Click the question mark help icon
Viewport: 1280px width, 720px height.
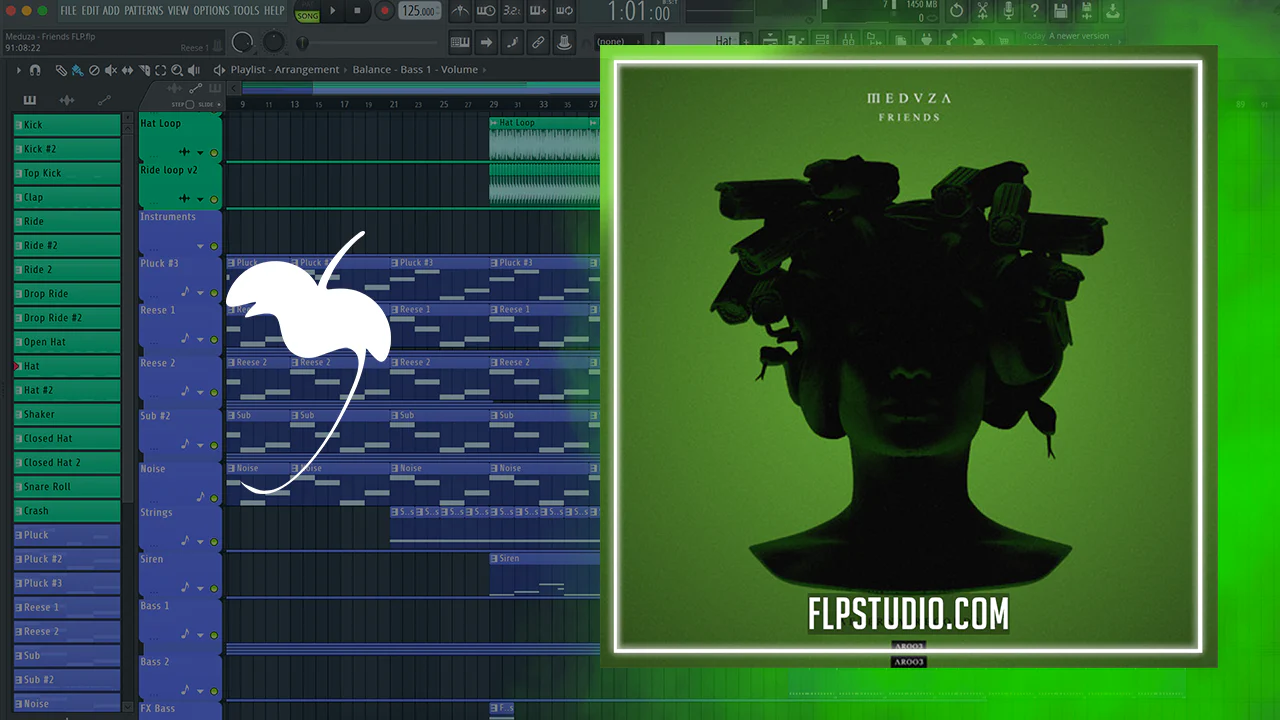coord(1035,11)
